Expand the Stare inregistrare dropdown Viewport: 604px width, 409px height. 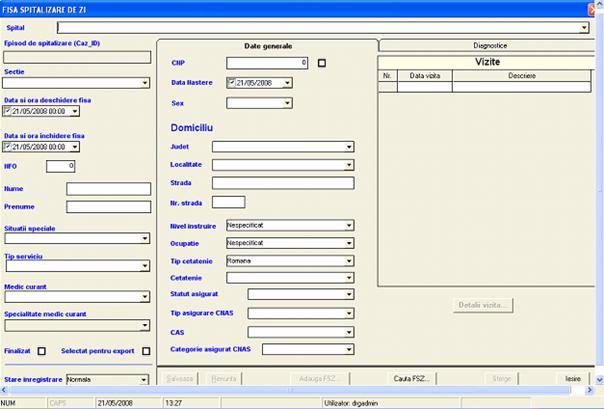click(x=146, y=380)
